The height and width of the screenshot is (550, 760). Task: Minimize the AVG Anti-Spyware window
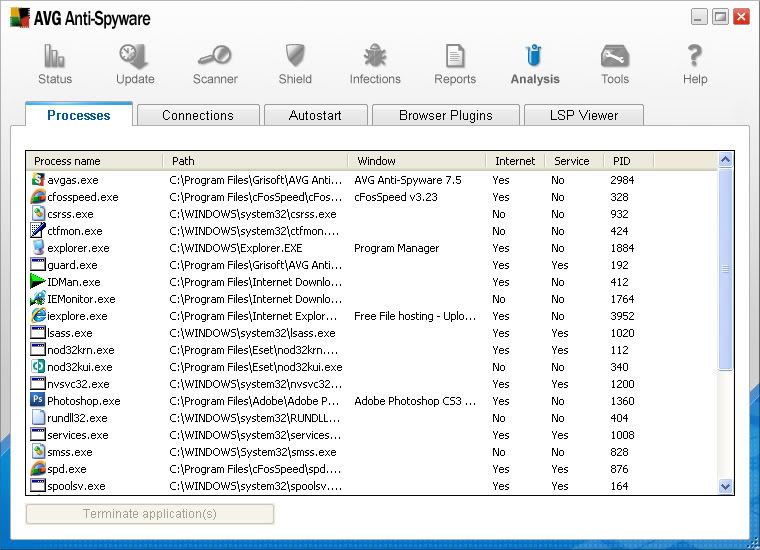pyautogui.click(x=698, y=17)
